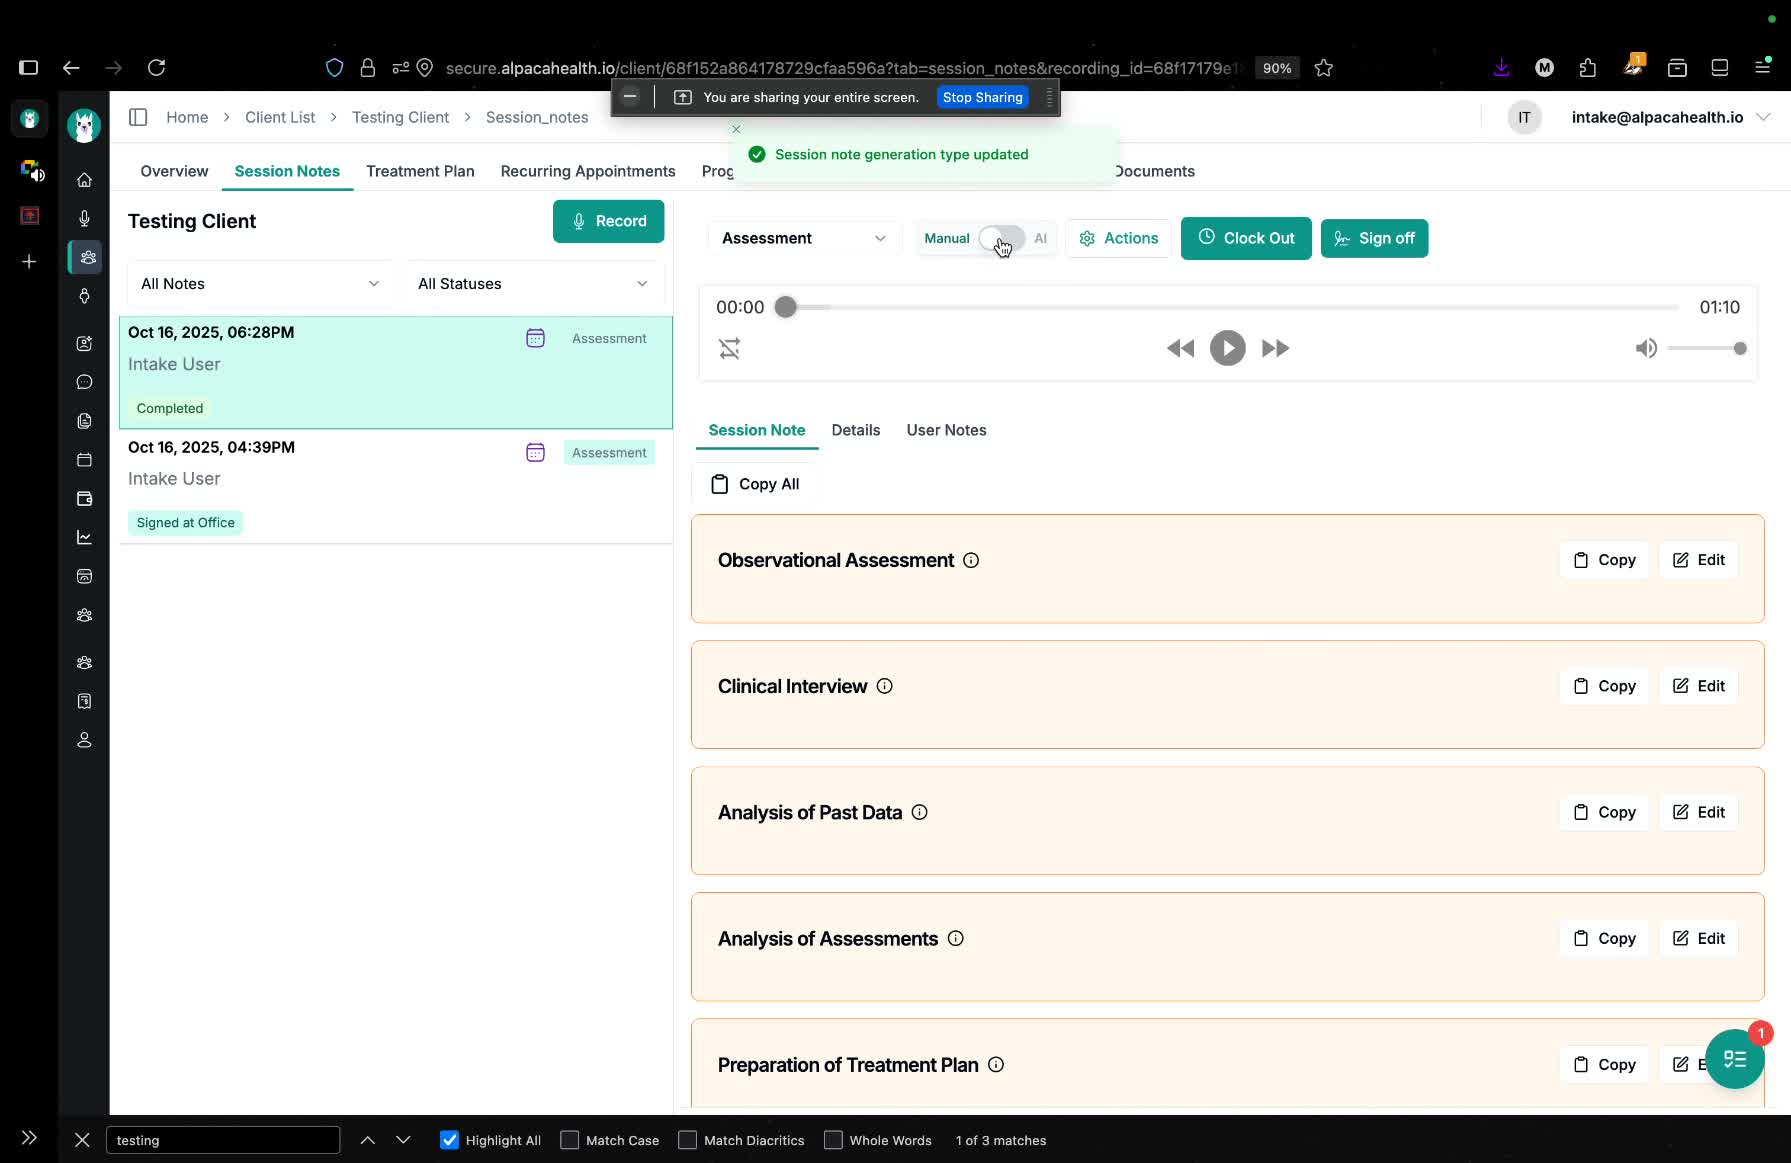Open the All Notes filter dropdown
The image size is (1791, 1163).
click(260, 284)
